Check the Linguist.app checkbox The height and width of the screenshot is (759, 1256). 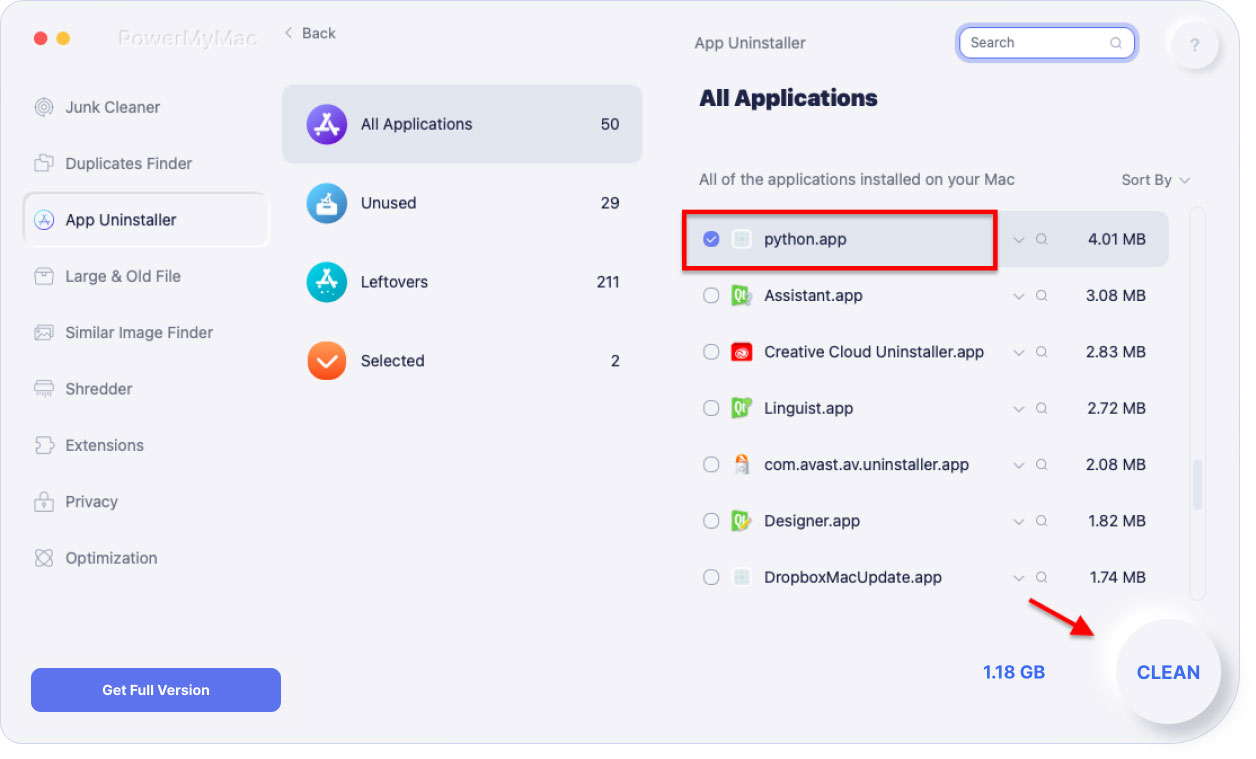click(711, 408)
